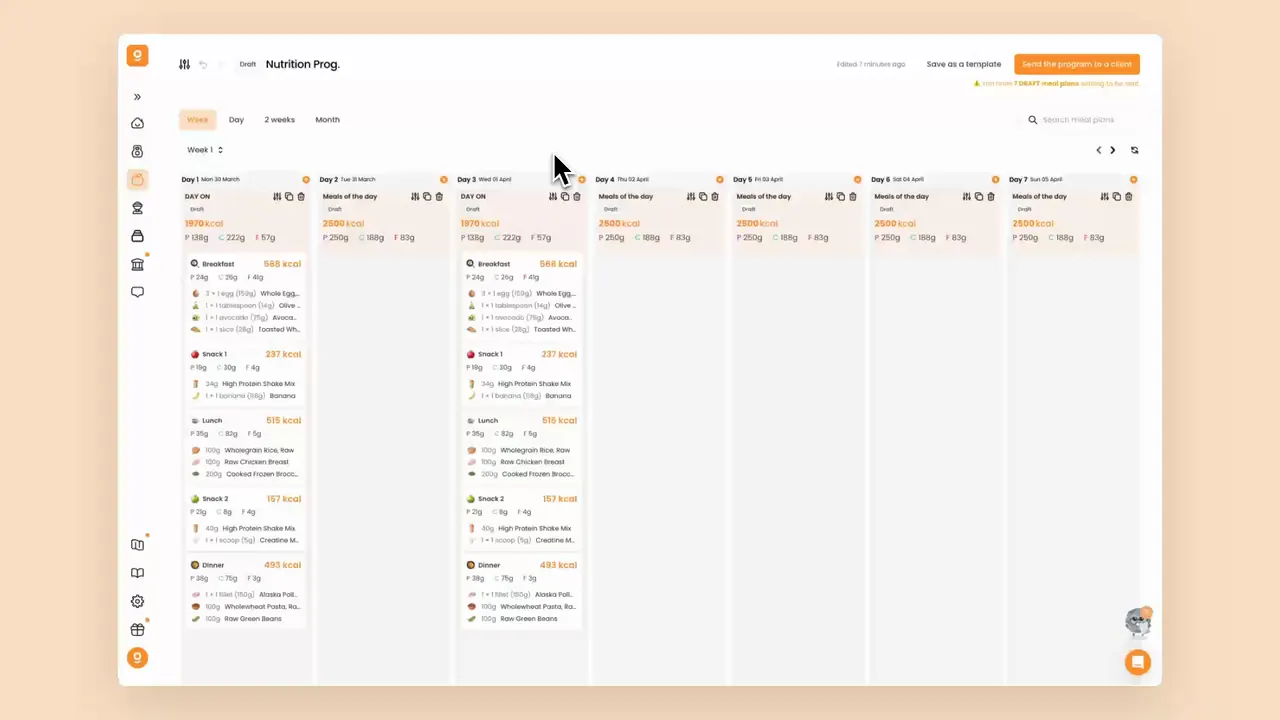Click the orange plus button on Day 2
The height and width of the screenshot is (720, 1280).
coord(444,180)
